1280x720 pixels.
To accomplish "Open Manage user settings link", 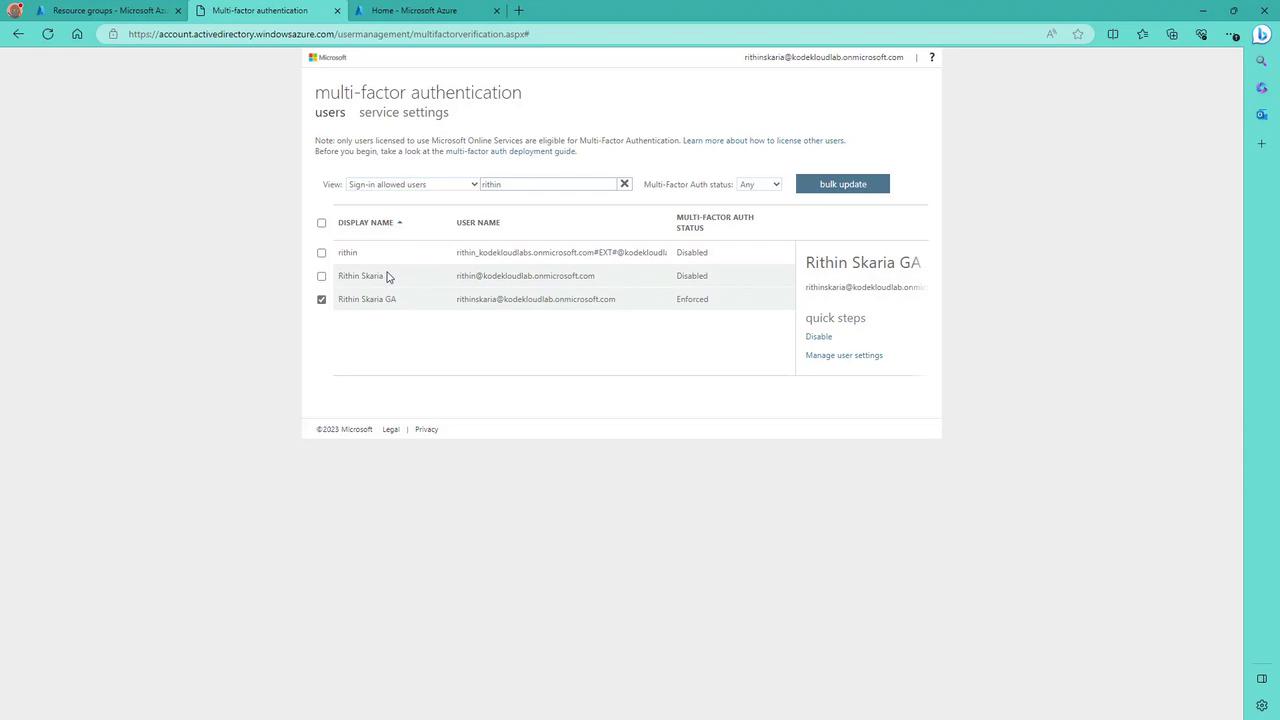I will 844,355.
